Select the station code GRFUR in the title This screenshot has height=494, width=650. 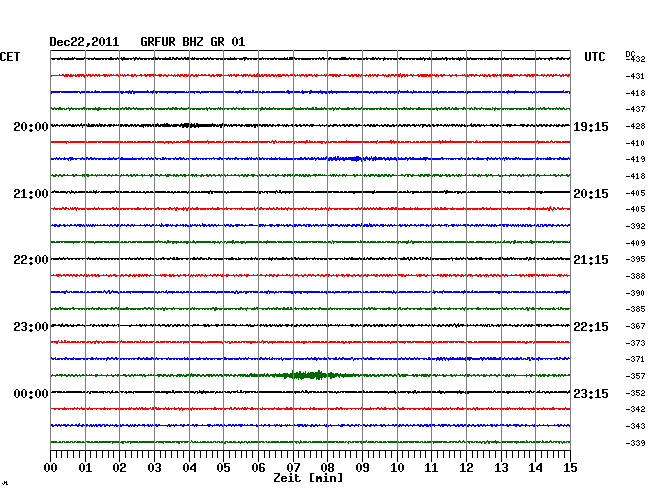[158, 42]
